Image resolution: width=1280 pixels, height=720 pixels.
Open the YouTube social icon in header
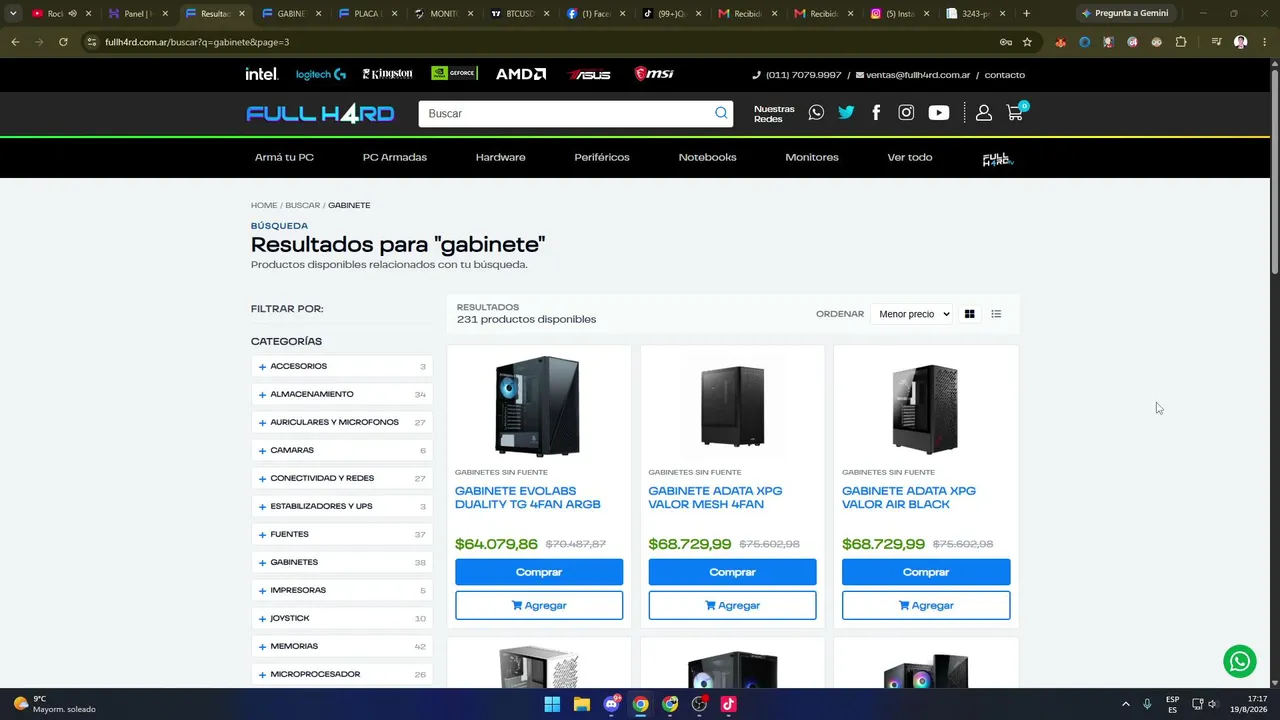[938, 113]
